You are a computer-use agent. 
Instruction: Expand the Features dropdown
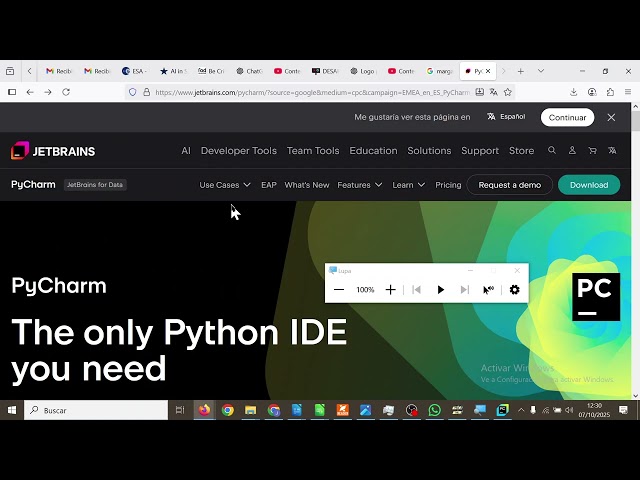click(x=360, y=185)
